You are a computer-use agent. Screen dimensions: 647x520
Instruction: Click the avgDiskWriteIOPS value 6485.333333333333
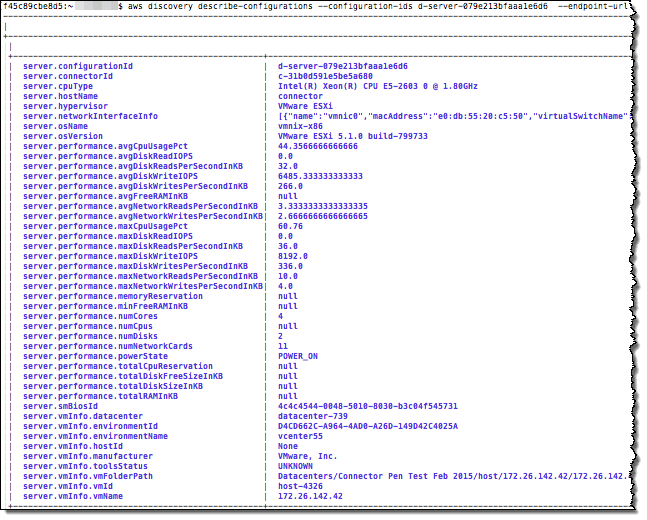tap(322, 176)
